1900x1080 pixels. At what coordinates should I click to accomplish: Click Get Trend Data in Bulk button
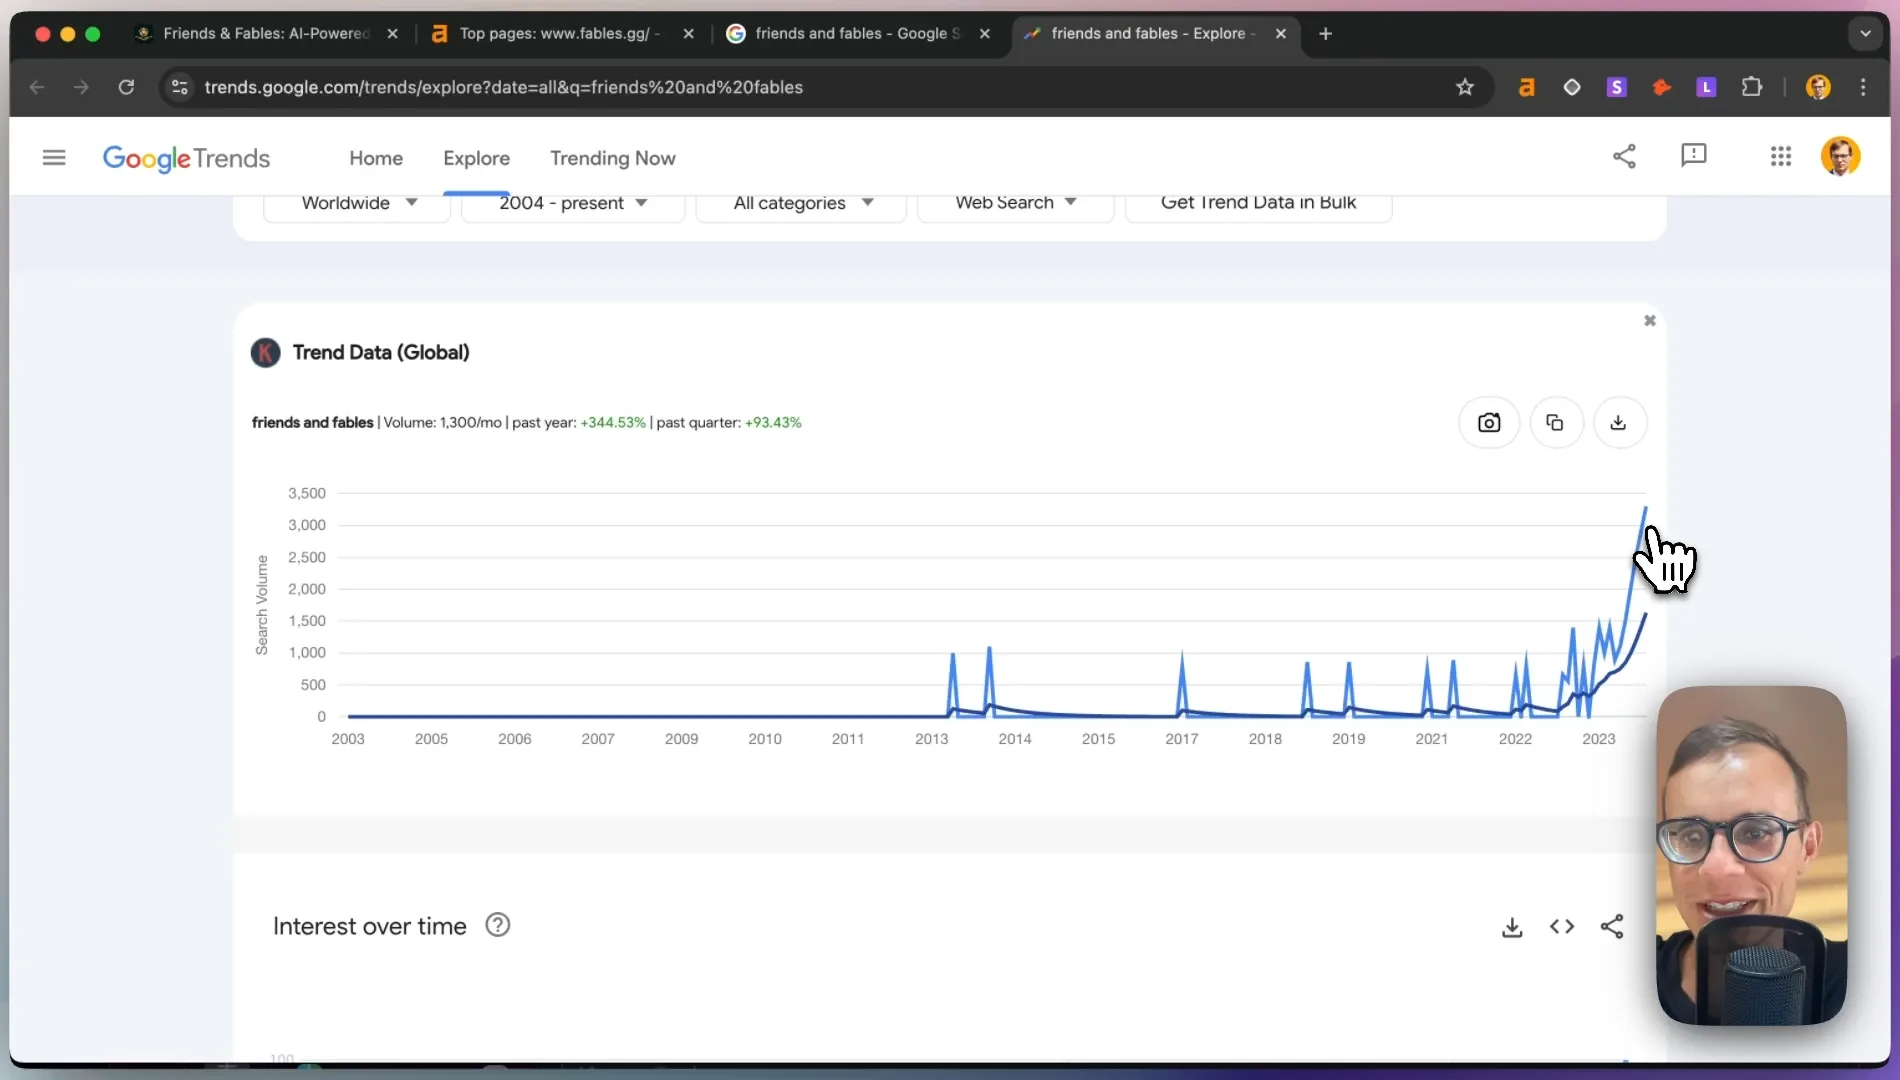1258,203
